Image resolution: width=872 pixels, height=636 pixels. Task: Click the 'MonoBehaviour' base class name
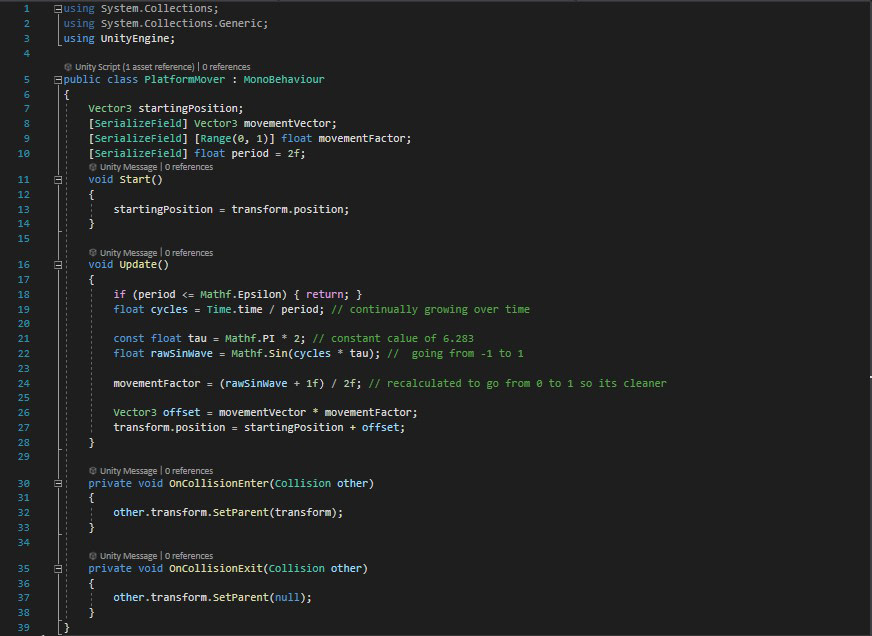pyautogui.click(x=284, y=80)
